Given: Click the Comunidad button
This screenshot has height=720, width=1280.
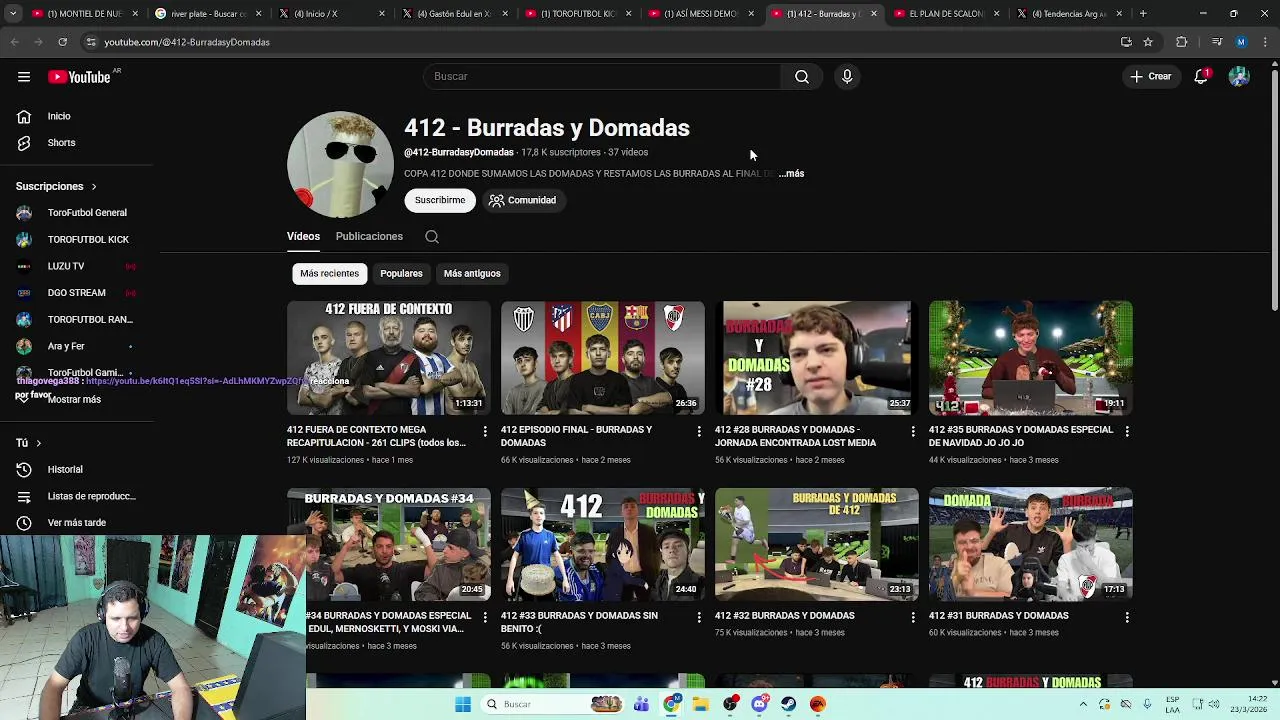Looking at the screenshot, I should [x=522, y=200].
